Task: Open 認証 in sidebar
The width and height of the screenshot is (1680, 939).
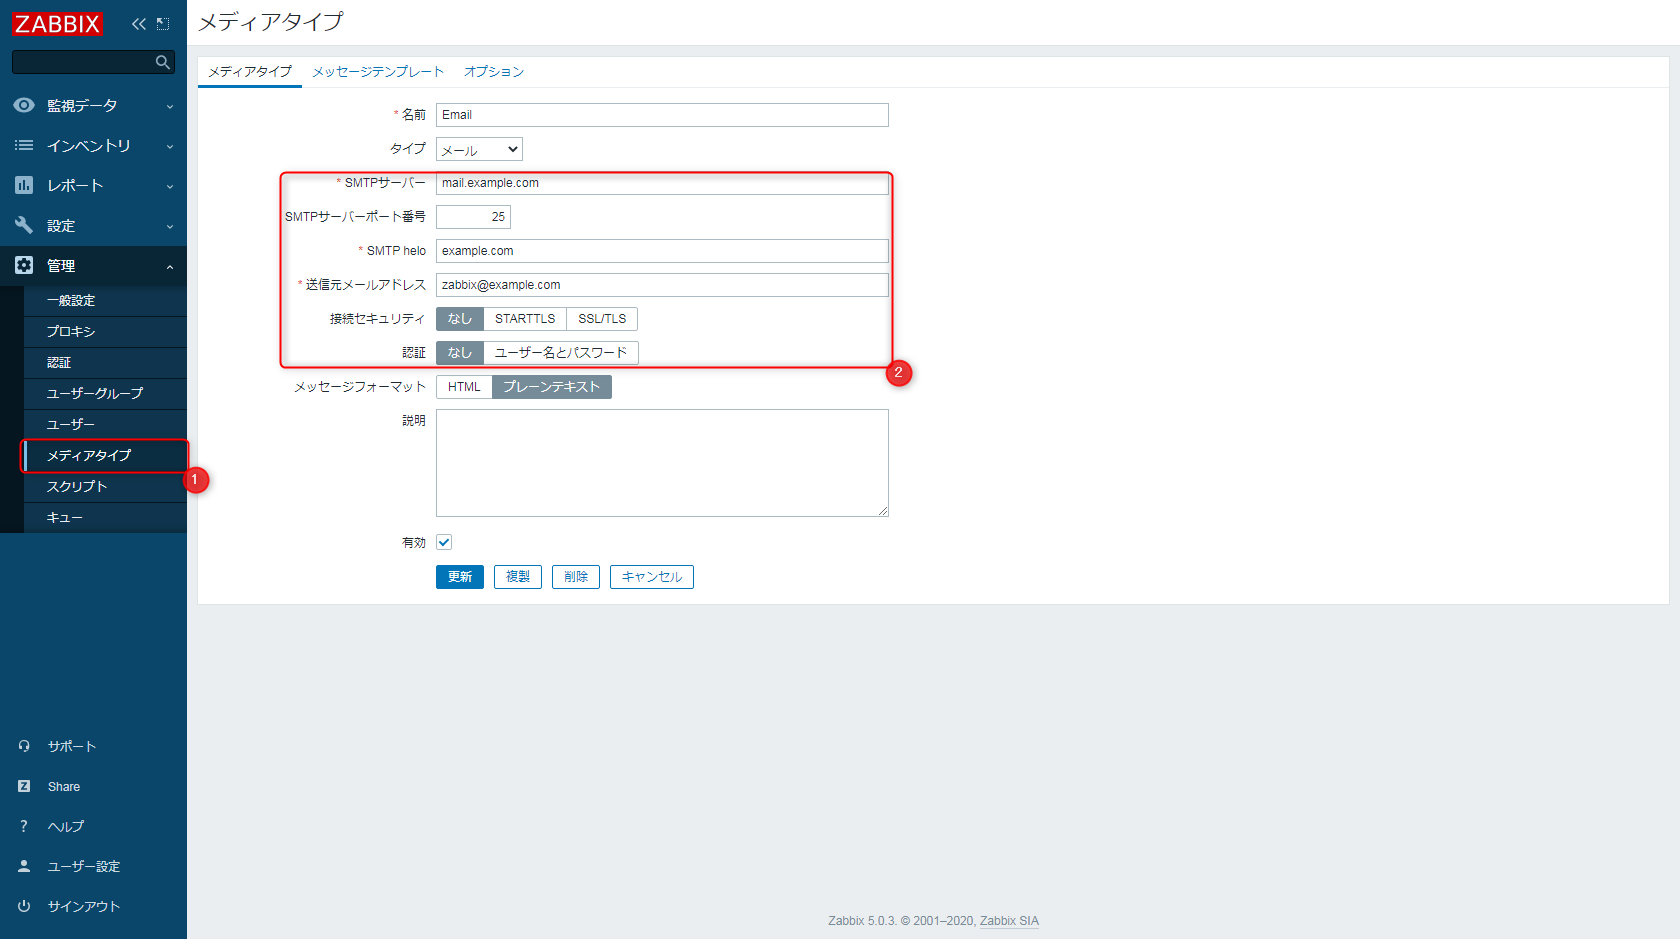Action: [105, 363]
